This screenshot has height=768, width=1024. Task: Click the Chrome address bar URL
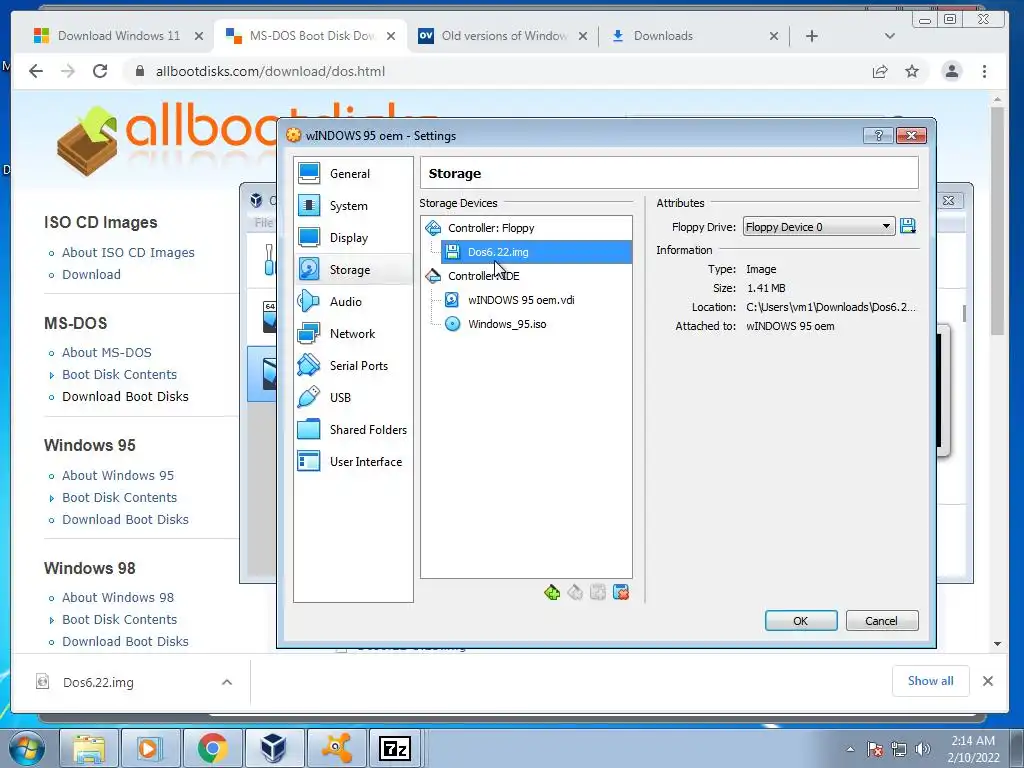tap(270, 71)
